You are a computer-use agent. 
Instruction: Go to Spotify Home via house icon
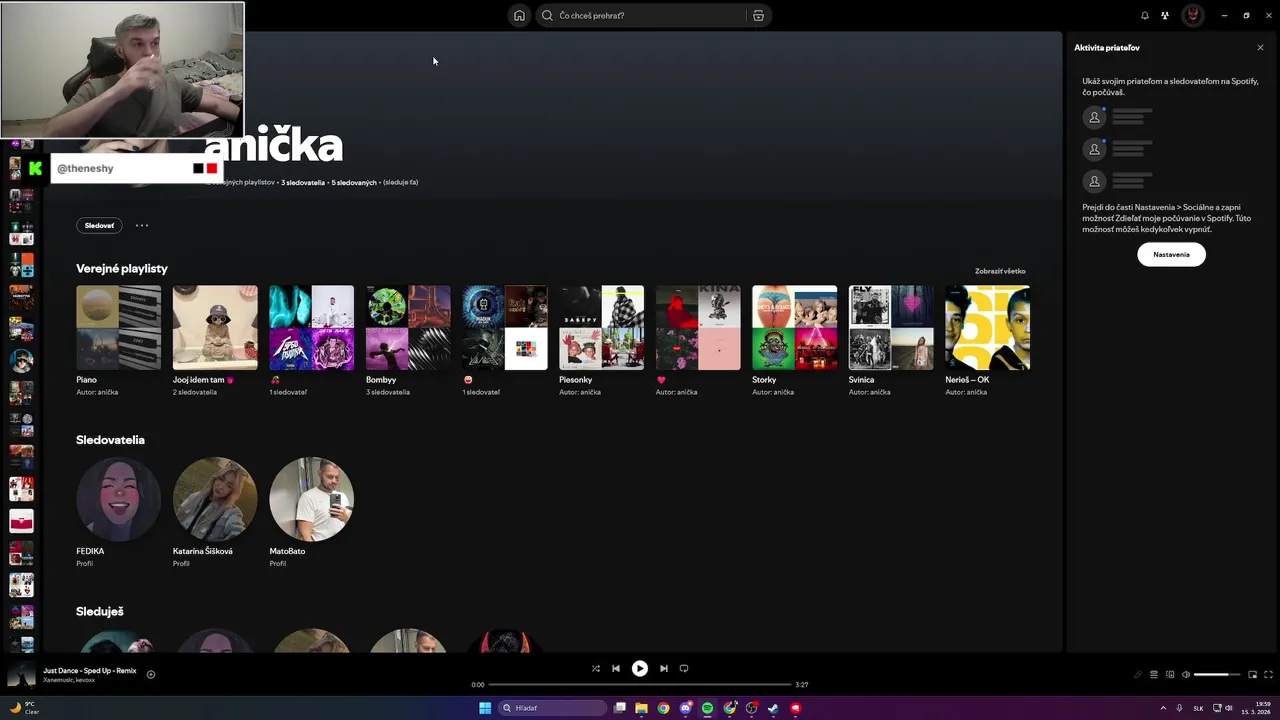click(x=519, y=16)
